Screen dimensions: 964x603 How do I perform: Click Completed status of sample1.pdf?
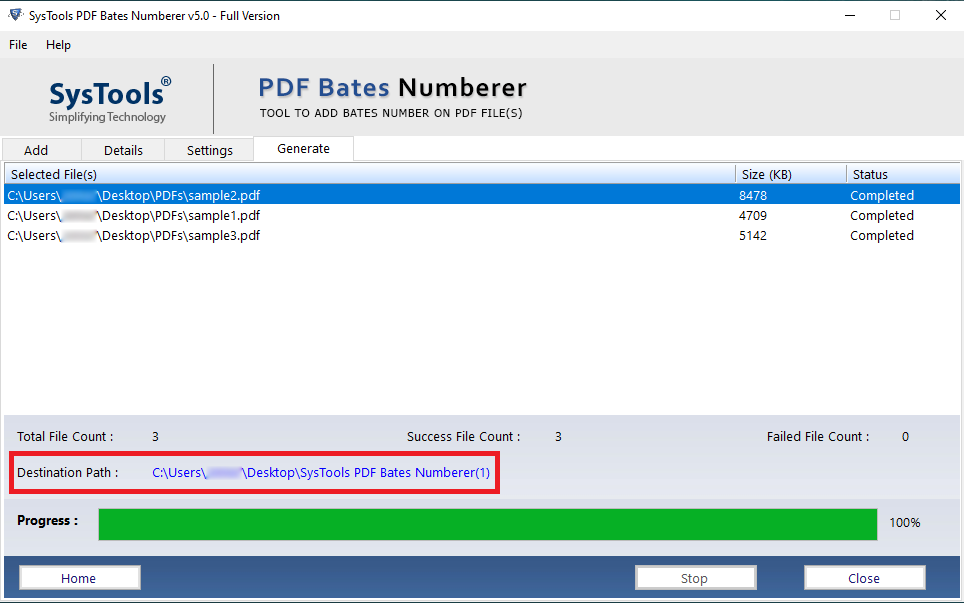pos(882,216)
